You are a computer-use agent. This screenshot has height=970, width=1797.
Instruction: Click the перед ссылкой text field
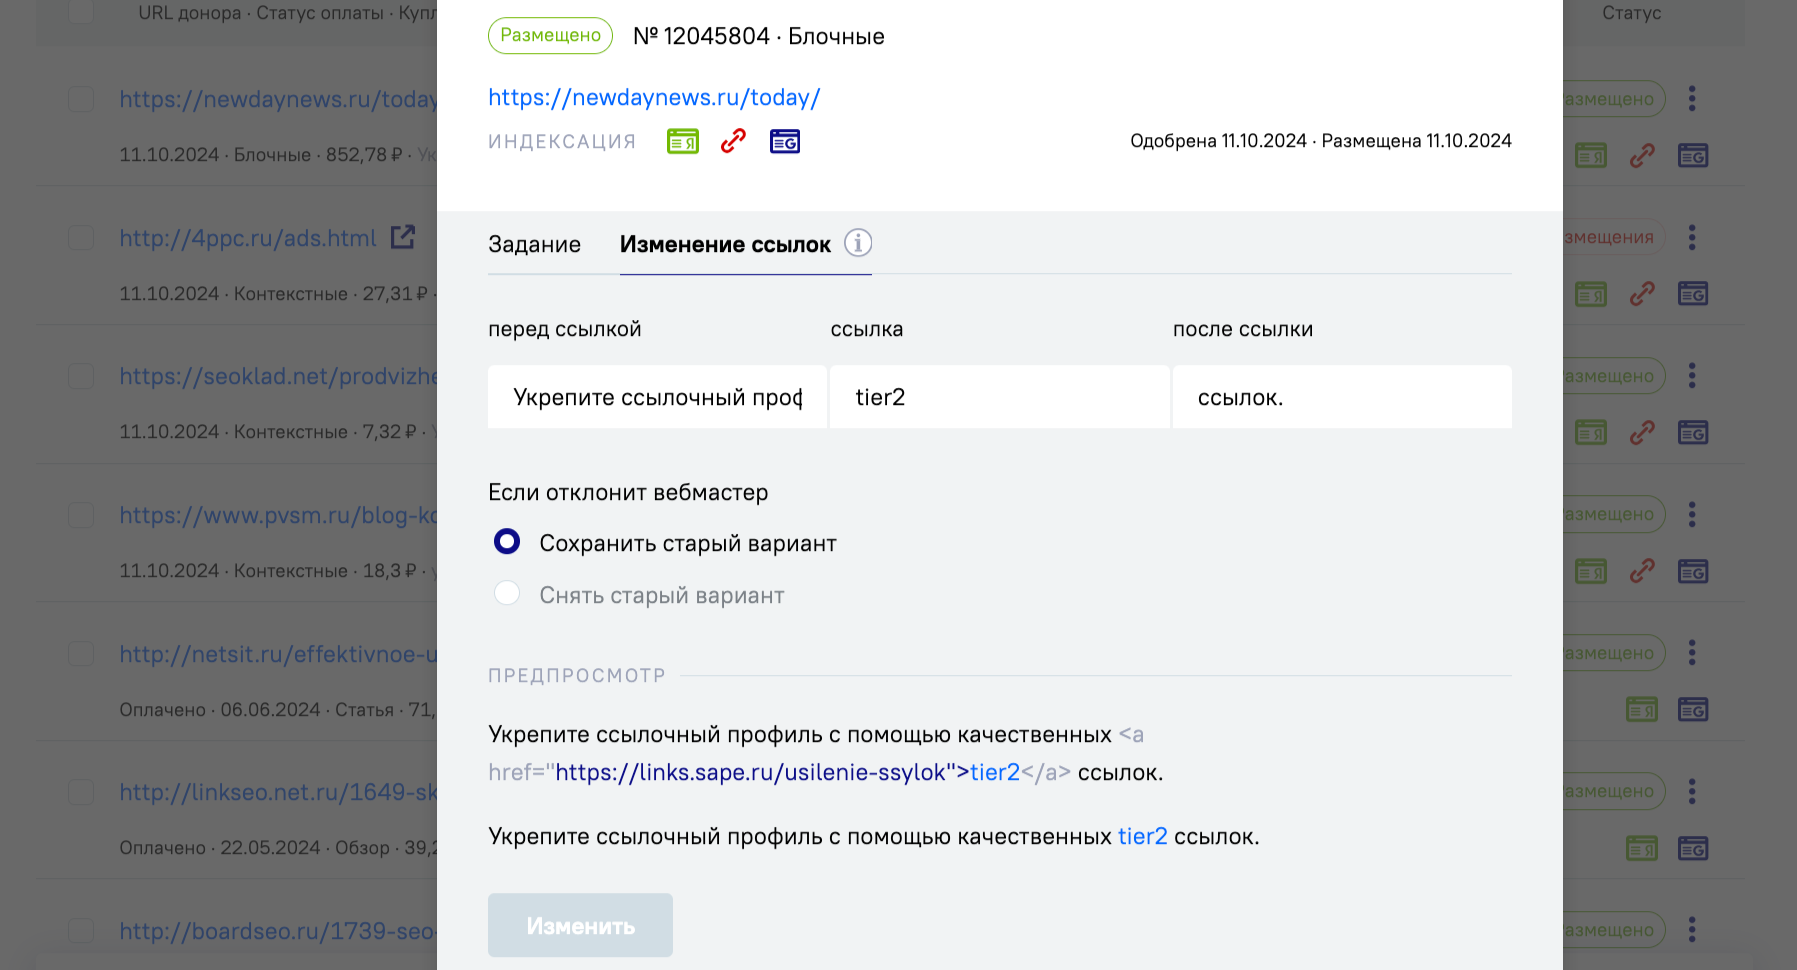(x=657, y=397)
